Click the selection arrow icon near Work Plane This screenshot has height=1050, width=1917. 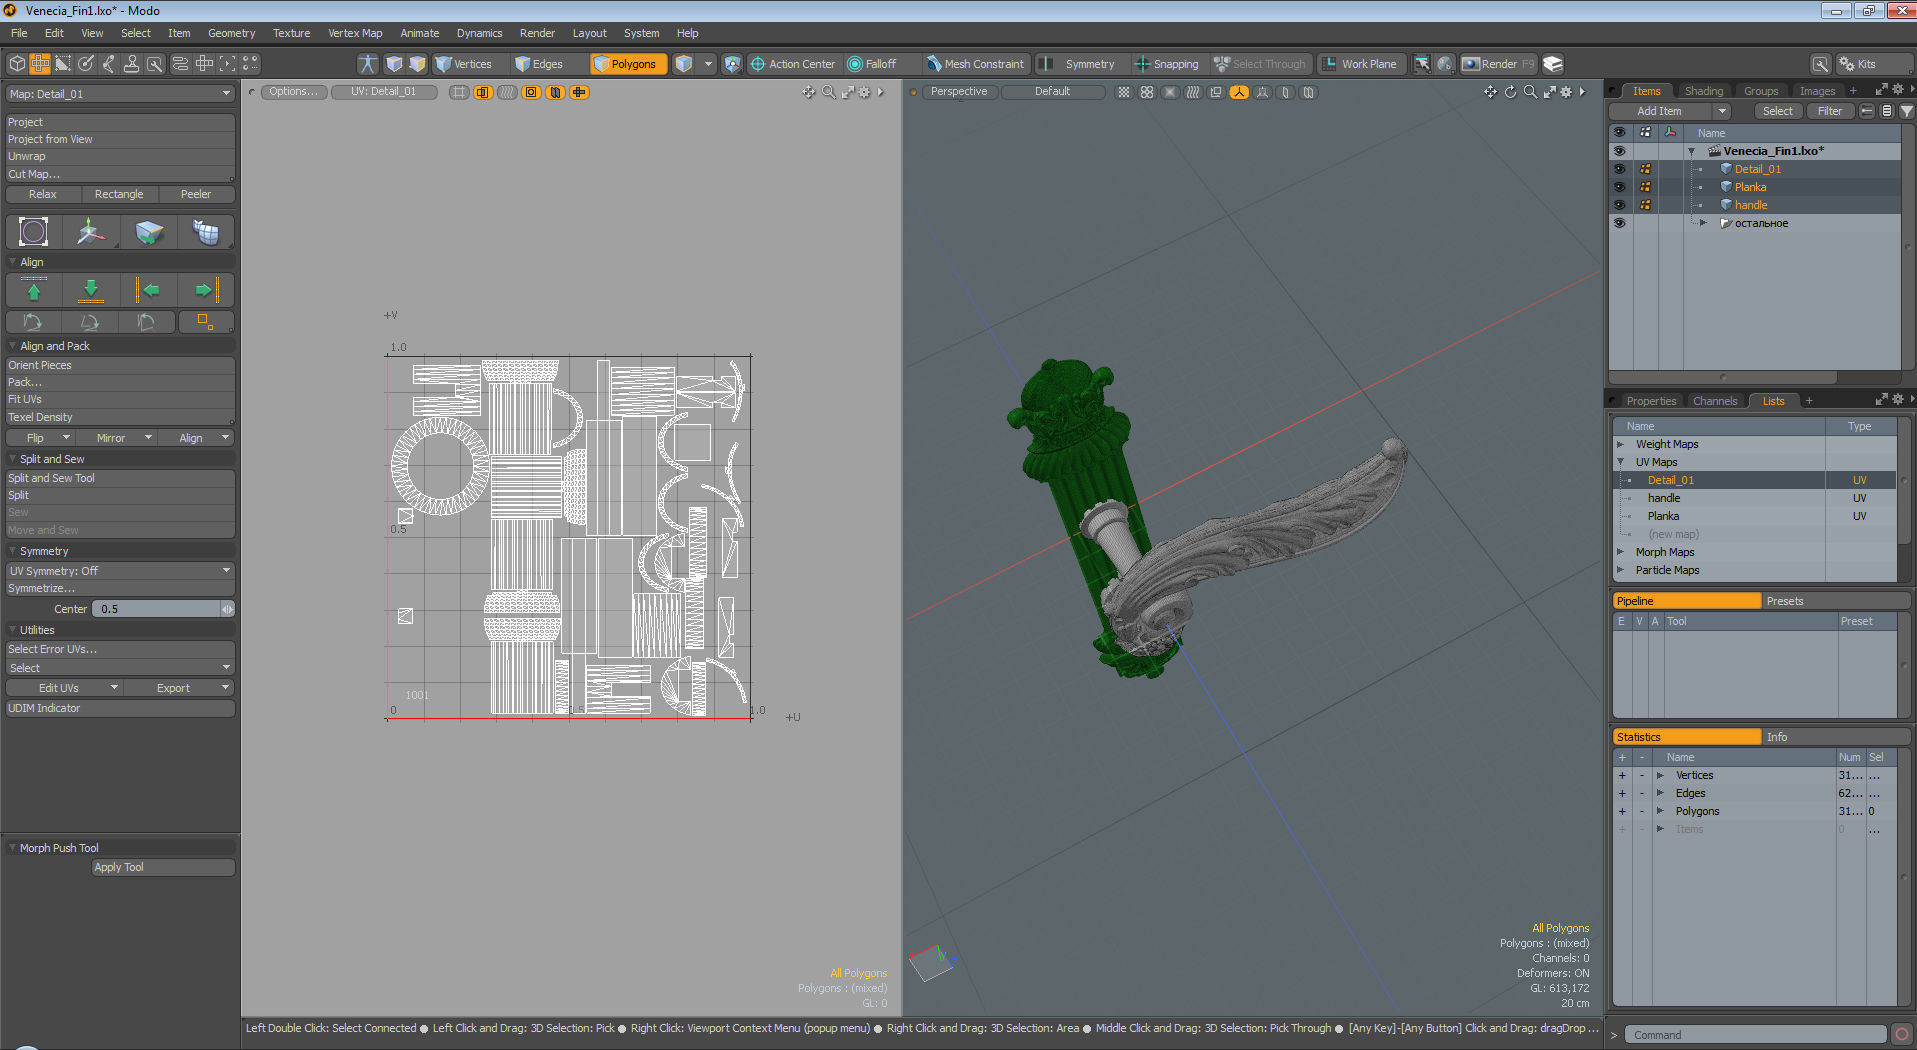coord(1422,64)
